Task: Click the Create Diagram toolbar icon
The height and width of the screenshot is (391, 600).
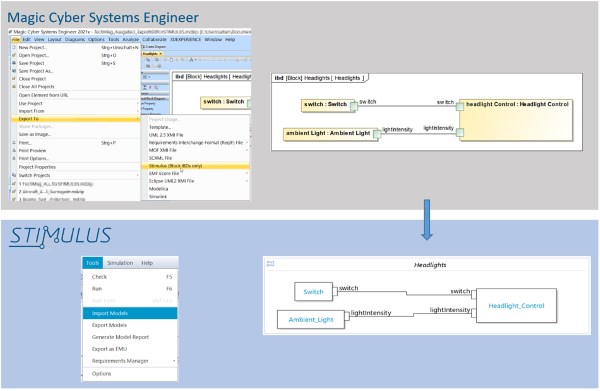Action: coord(143,47)
